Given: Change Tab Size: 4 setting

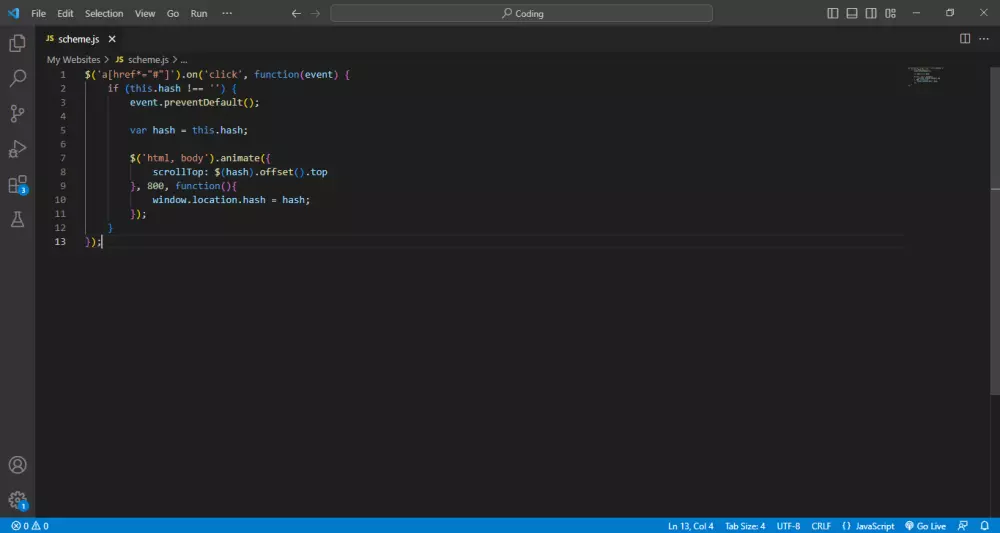Looking at the screenshot, I should click(x=745, y=526).
